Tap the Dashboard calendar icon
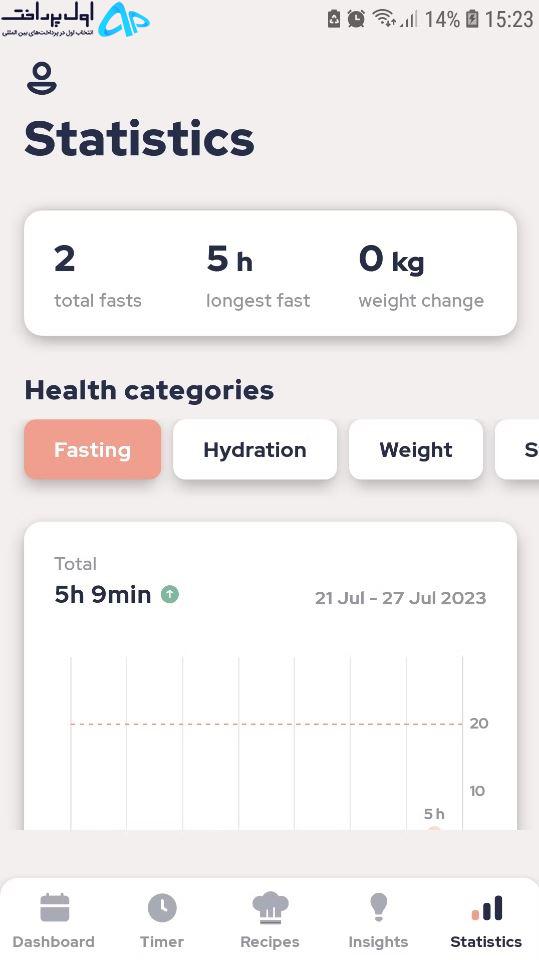The height and width of the screenshot is (960, 539). [55, 907]
